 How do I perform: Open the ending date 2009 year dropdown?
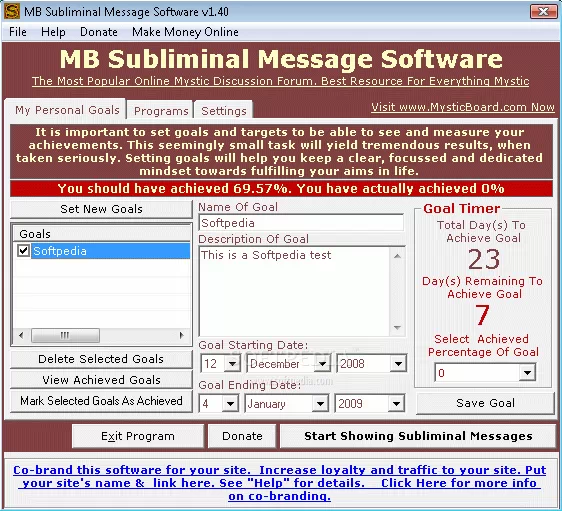(x=396, y=404)
